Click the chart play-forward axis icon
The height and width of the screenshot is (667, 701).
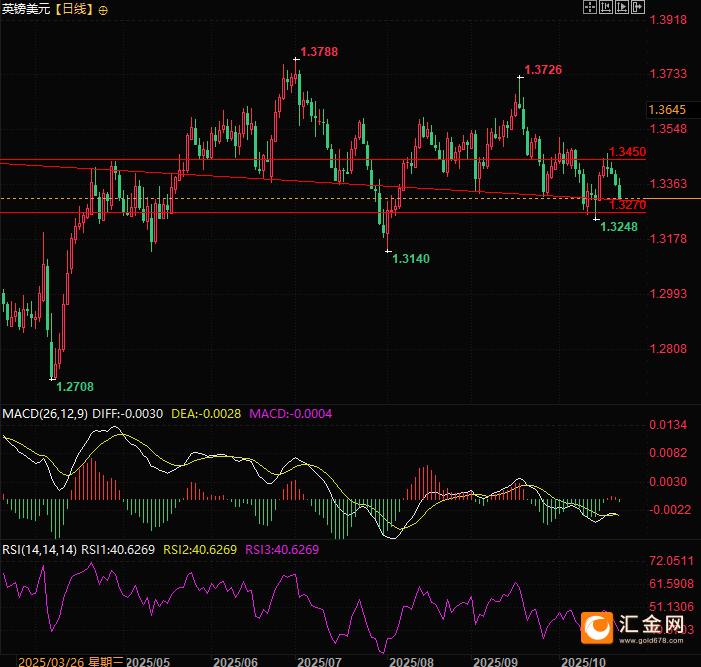tap(622, 7)
